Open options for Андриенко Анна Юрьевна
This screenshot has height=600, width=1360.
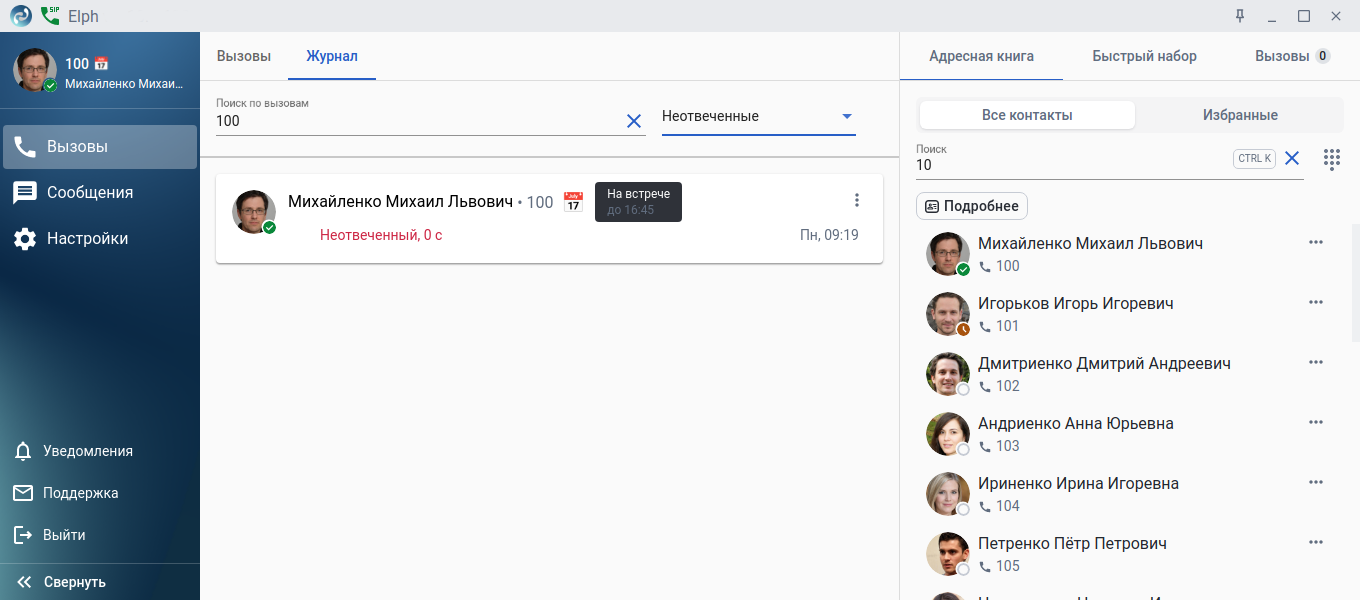[x=1315, y=422]
